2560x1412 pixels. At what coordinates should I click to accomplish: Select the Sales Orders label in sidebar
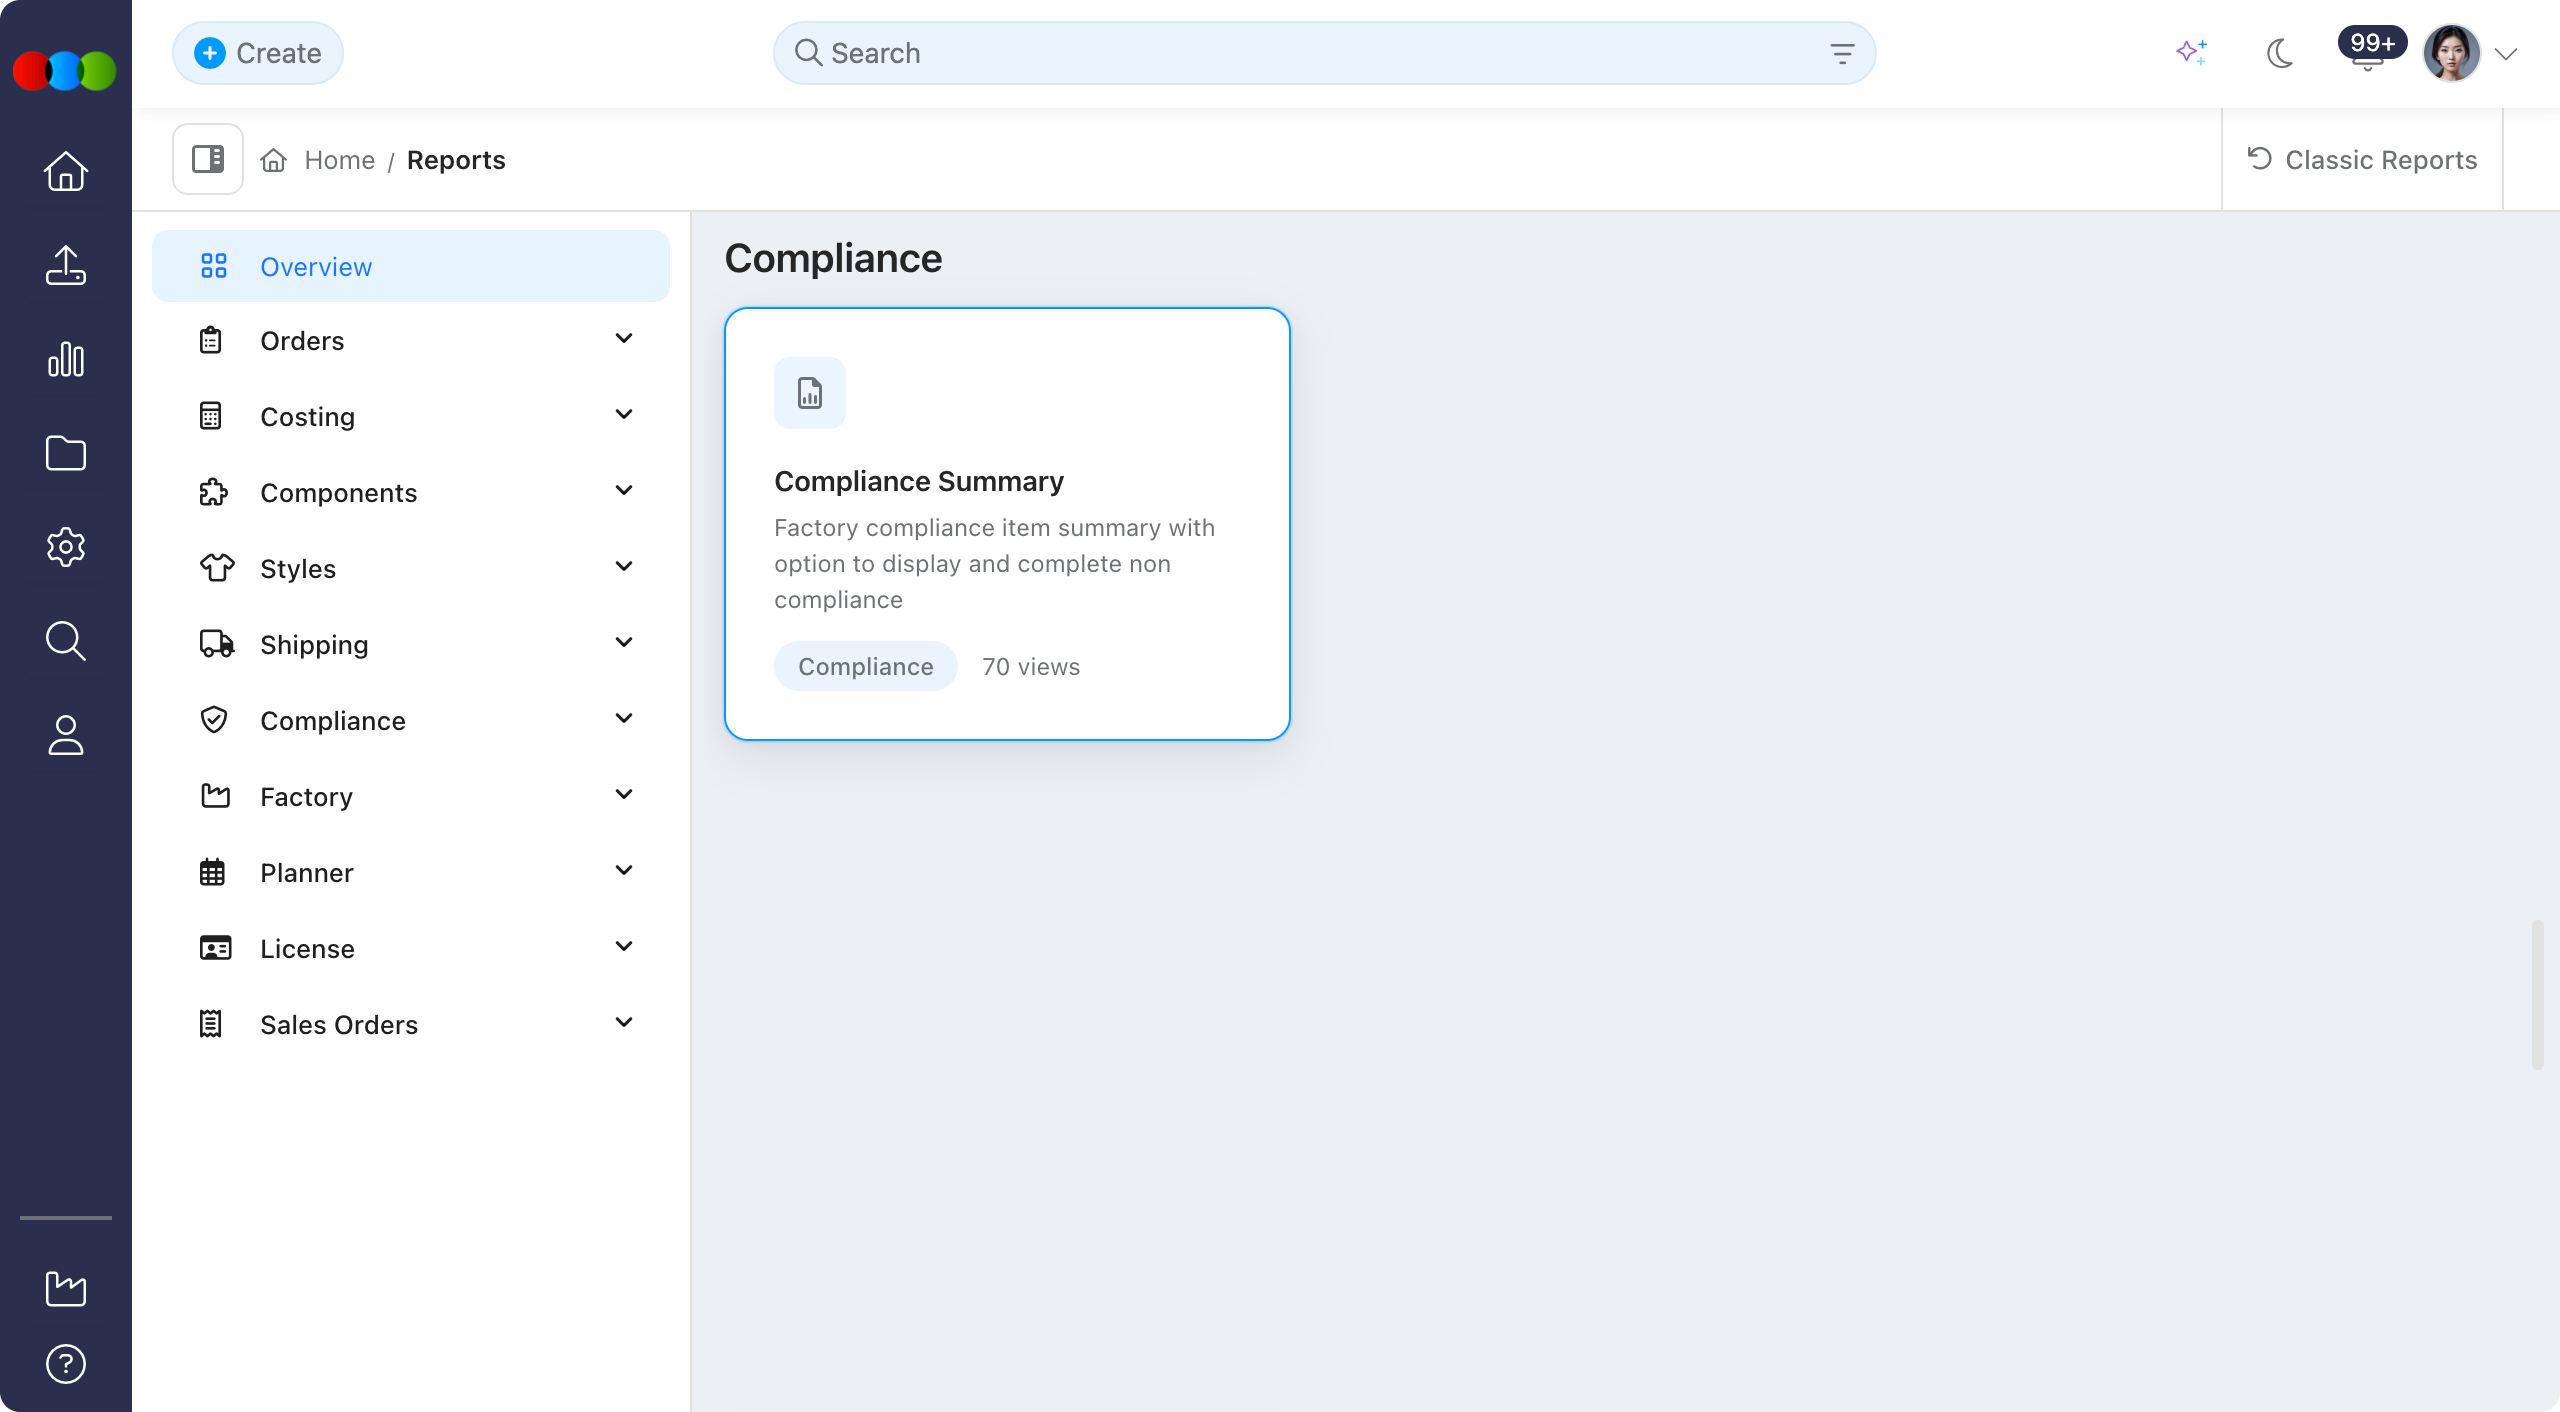click(339, 1026)
